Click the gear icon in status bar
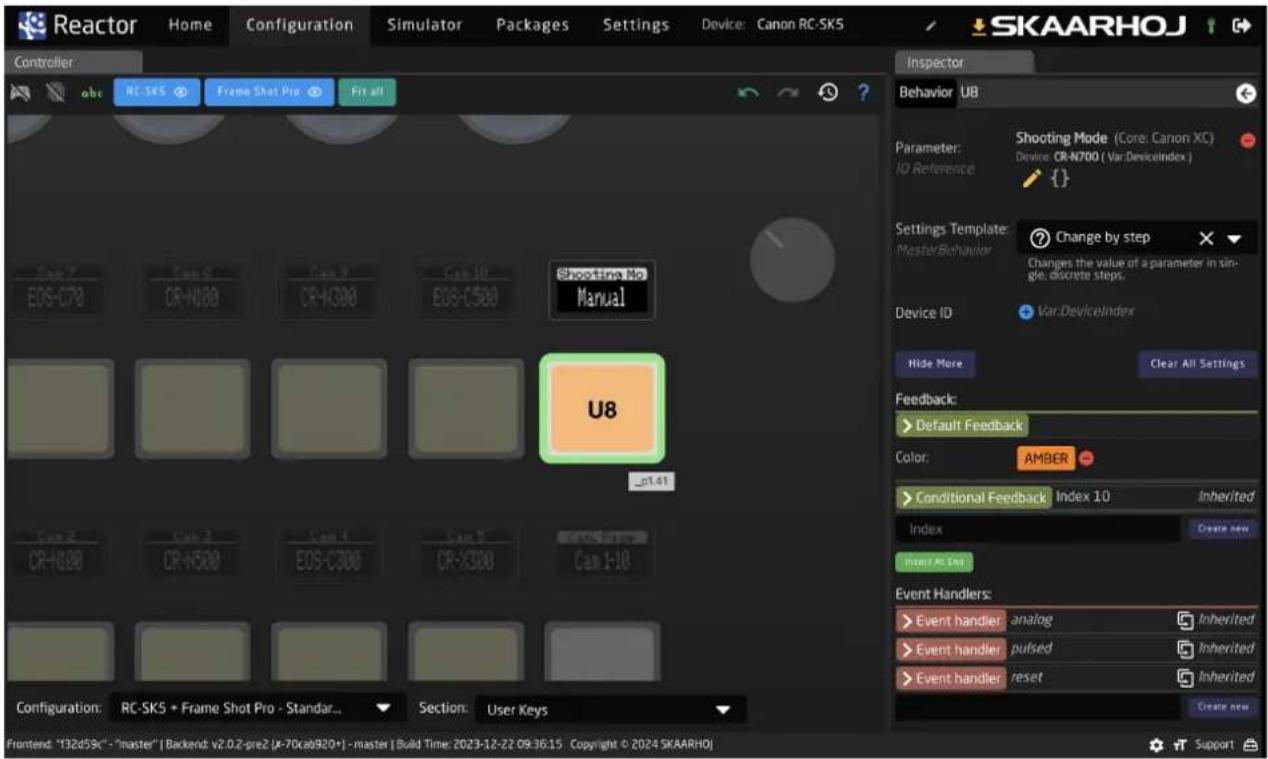This screenshot has height=759, width=1268. click(x=1156, y=745)
